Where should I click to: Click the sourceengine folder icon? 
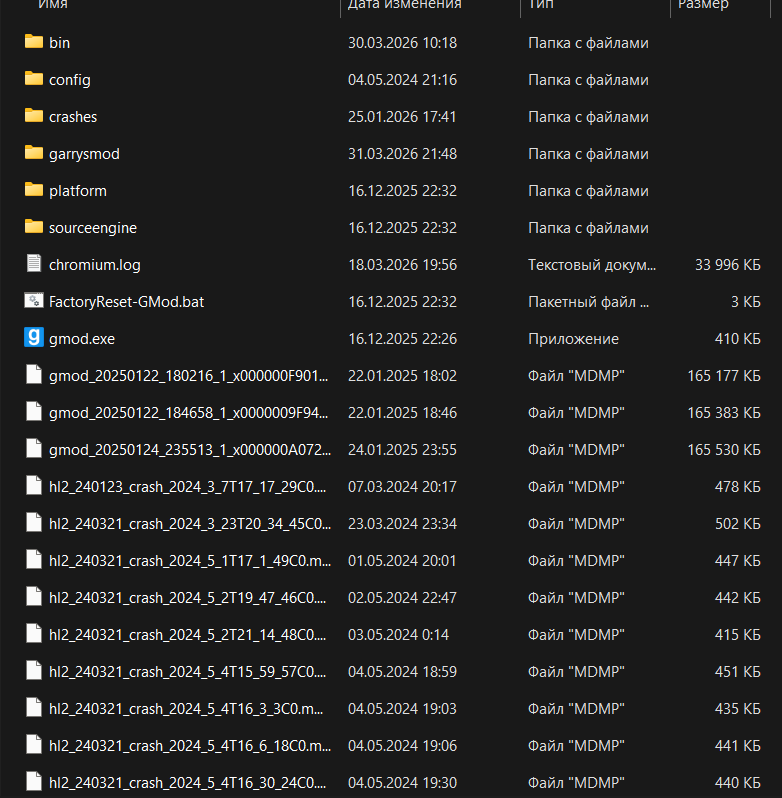[34, 227]
